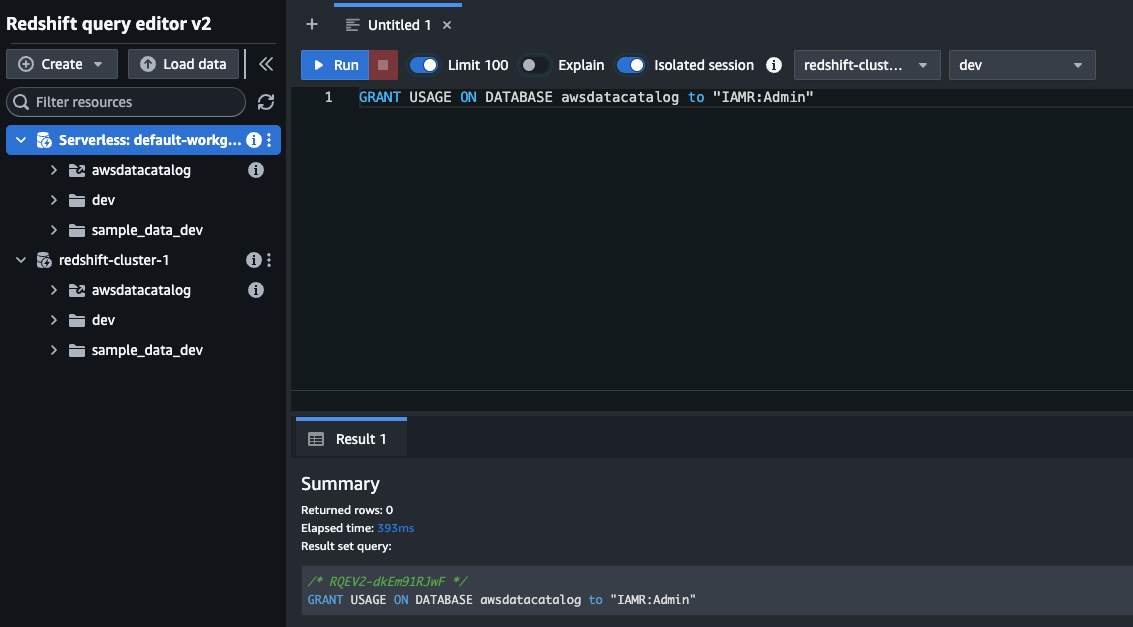The image size is (1133, 627).
Task: Show info for redshift-cluster-1 awsdatacatalog
Action: 256,290
